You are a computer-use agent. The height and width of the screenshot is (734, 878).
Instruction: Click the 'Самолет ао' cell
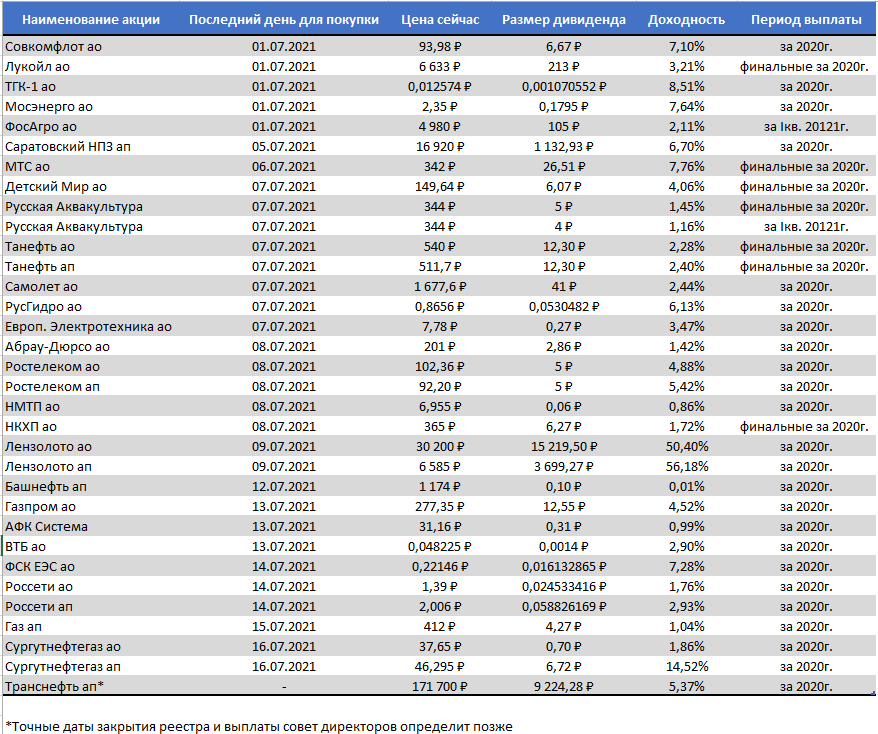click(41, 287)
